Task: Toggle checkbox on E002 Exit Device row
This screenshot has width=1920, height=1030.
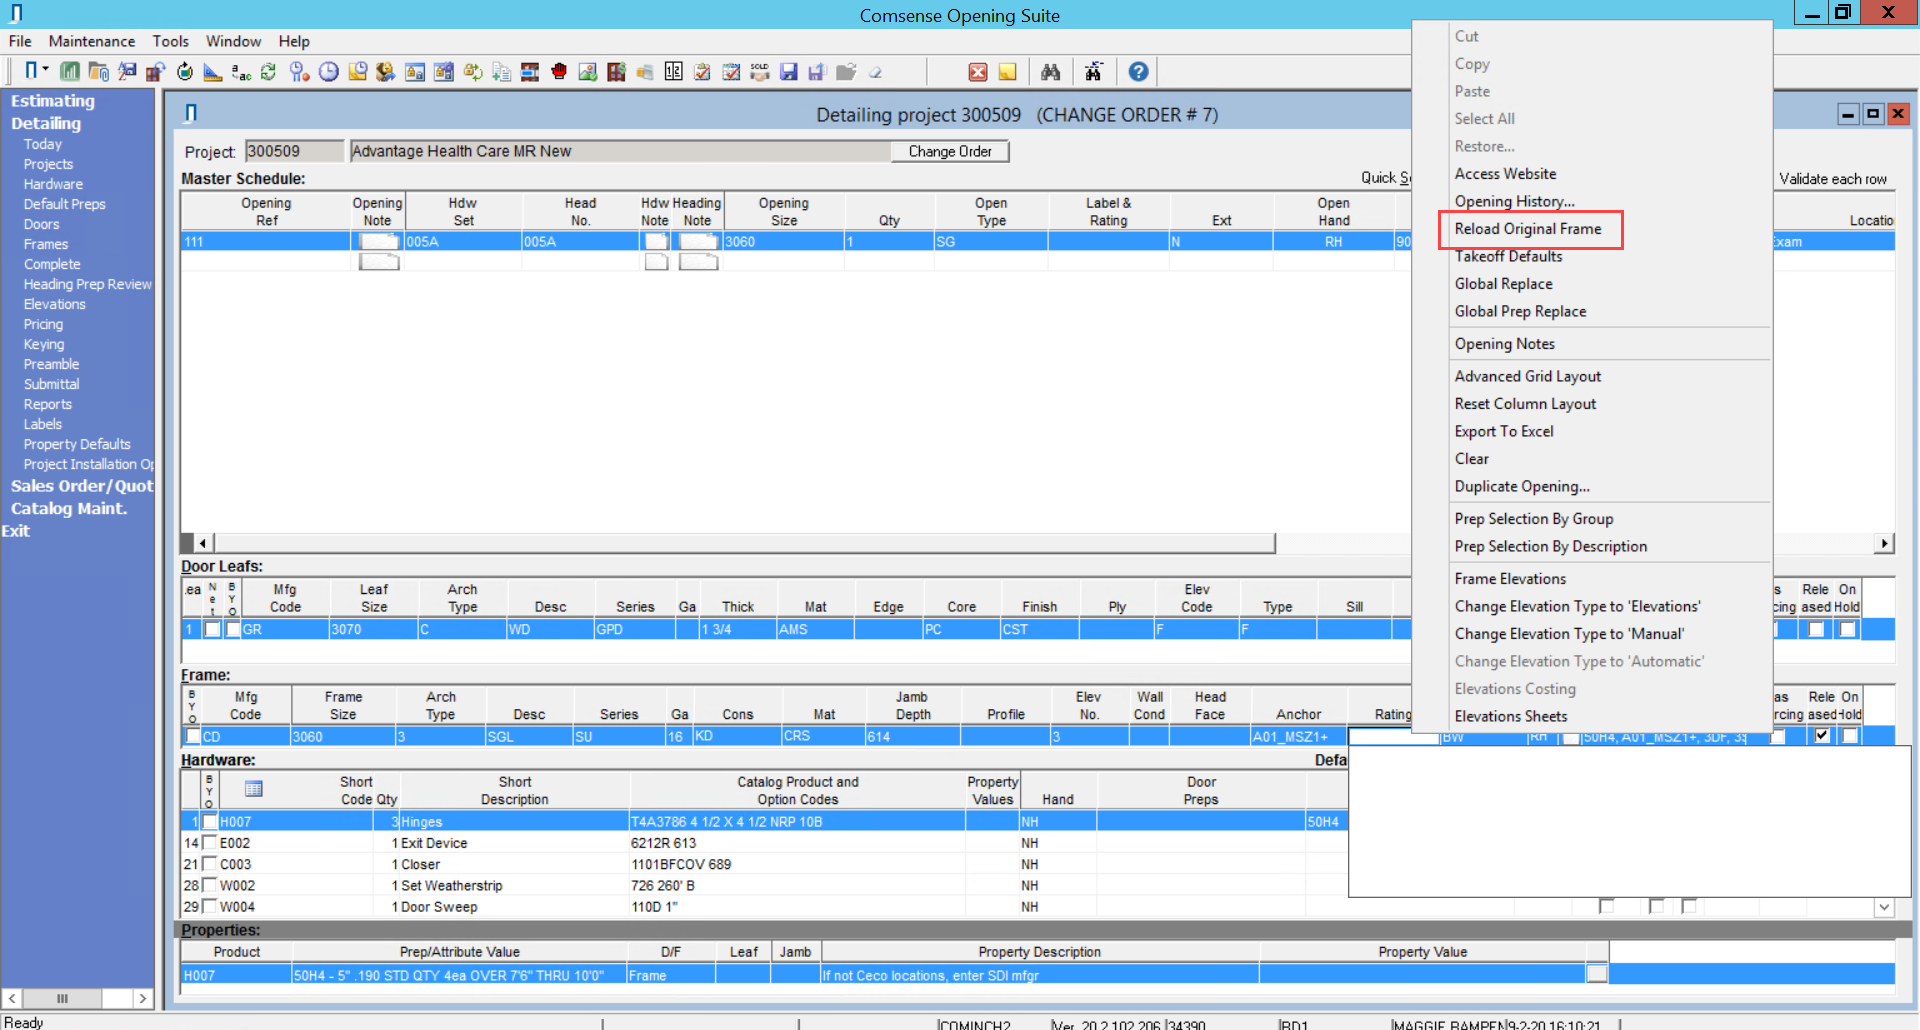Action: [x=210, y=842]
